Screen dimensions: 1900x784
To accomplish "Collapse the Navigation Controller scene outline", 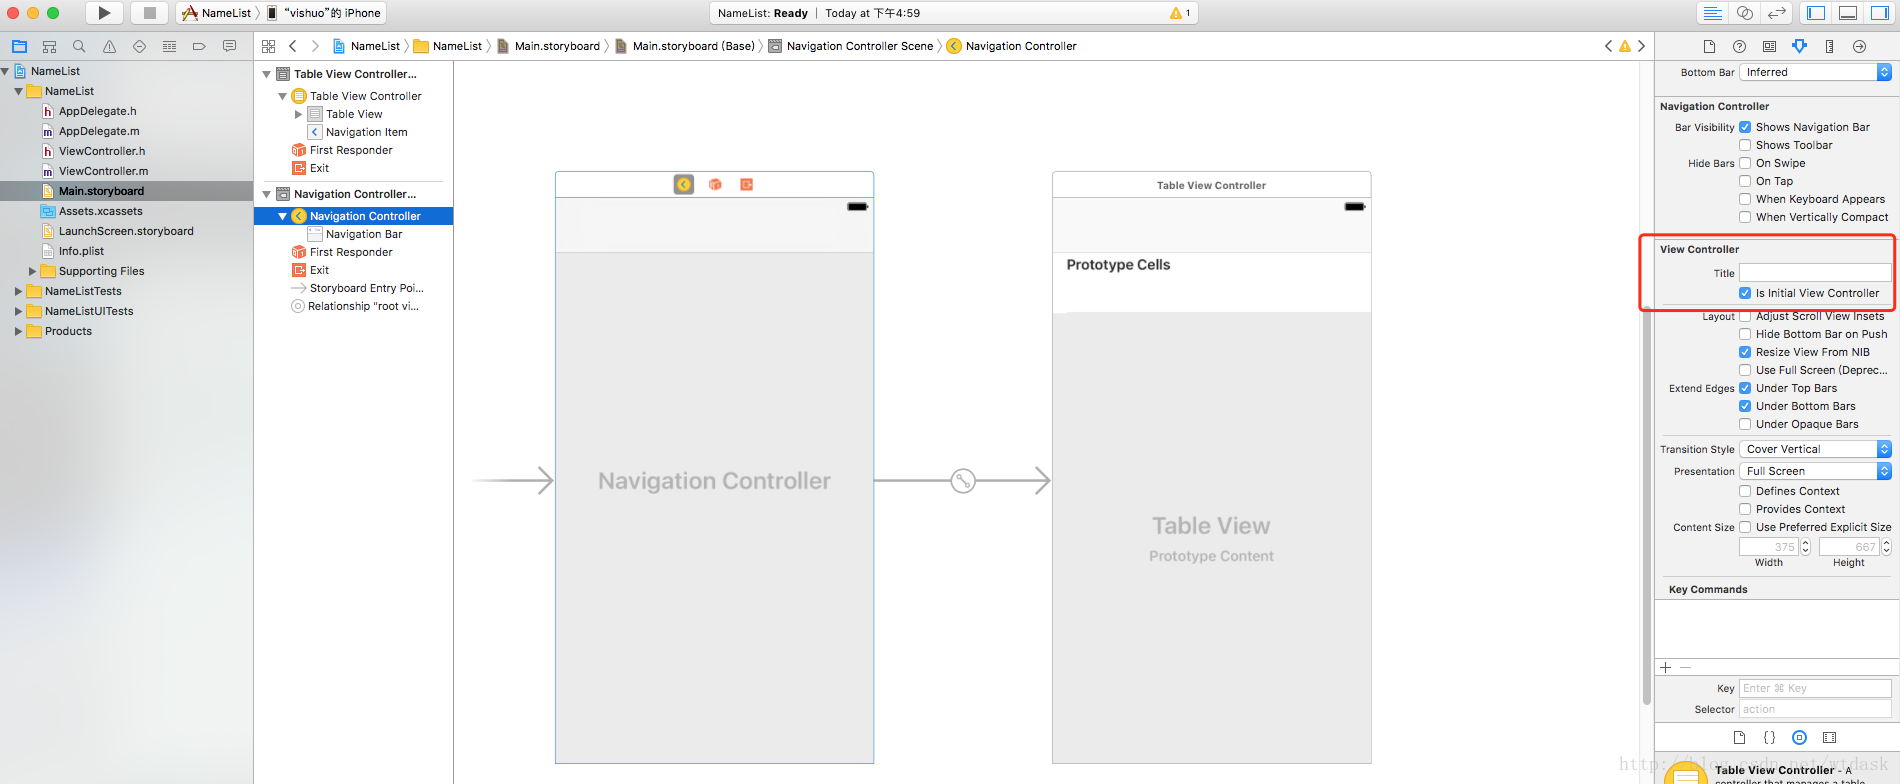I will [x=266, y=194].
